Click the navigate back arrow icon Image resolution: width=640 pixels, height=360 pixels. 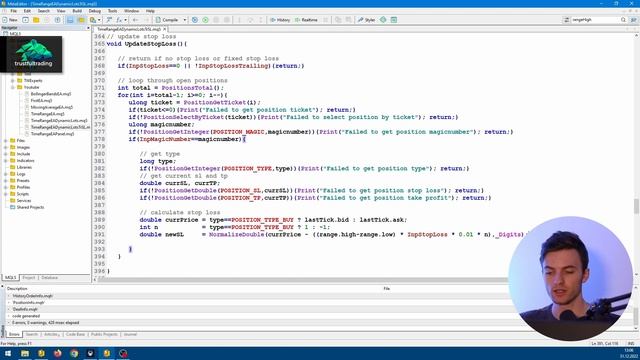[x=136, y=20]
